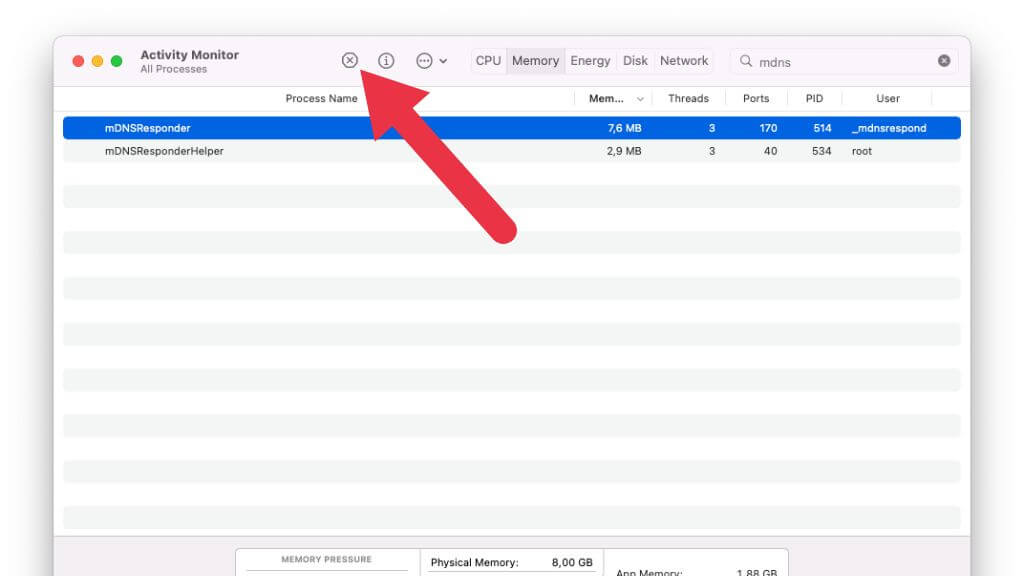Select the Memory tab
The height and width of the screenshot is (576, 1024).
[536, 61]
